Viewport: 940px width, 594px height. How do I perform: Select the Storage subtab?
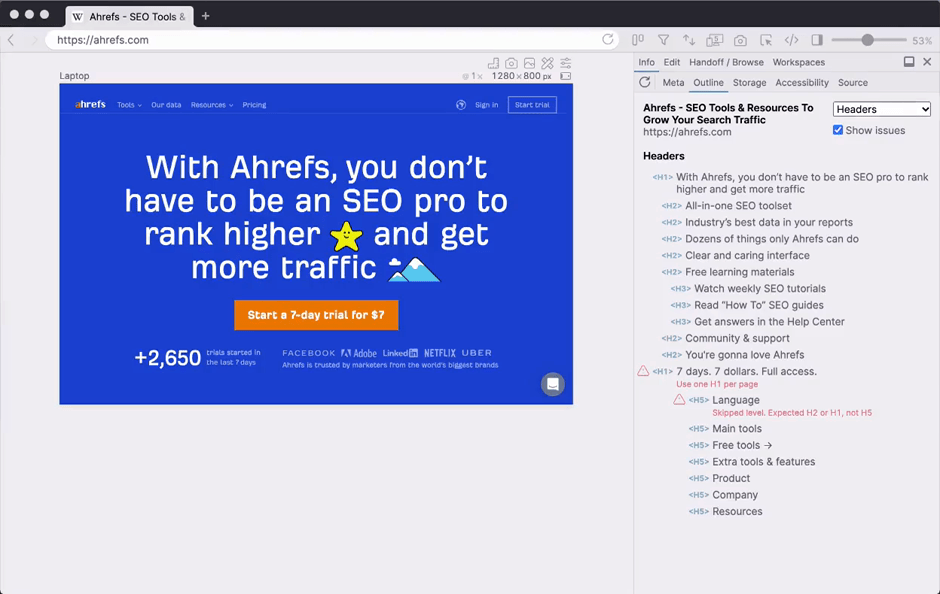tap(749, 83)
